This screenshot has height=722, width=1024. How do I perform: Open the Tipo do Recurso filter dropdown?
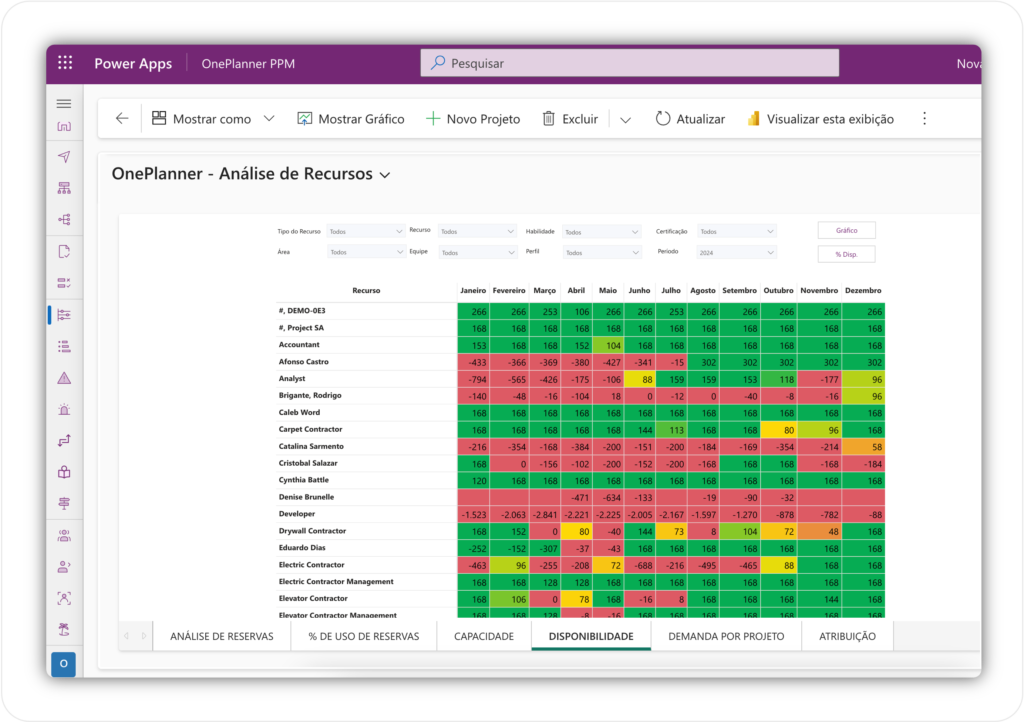pyautogui.click(x=366, y=231)
